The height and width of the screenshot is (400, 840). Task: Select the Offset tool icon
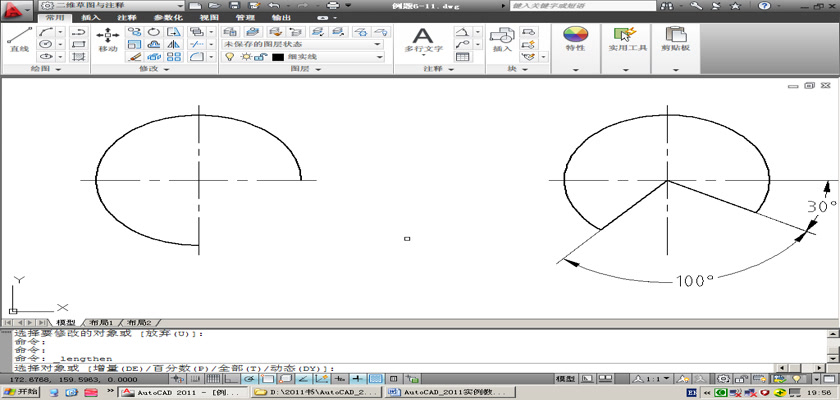pyautogui.click(x=154, y=44)
